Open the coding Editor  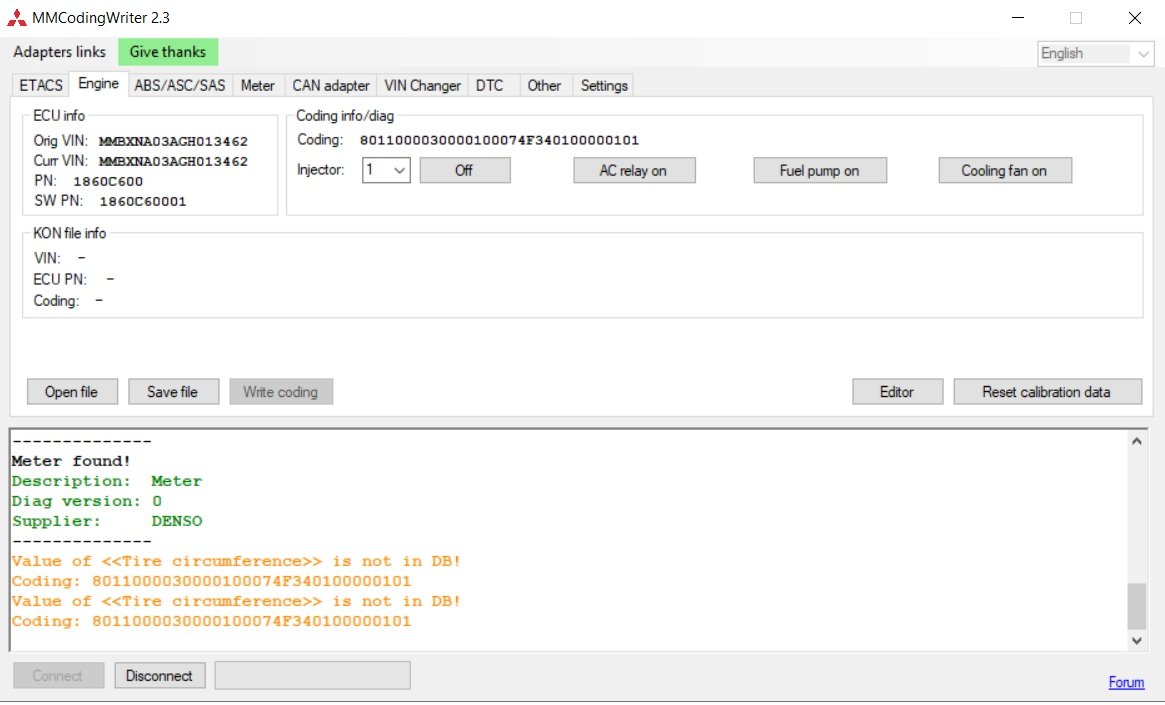[x=898, y=392]
